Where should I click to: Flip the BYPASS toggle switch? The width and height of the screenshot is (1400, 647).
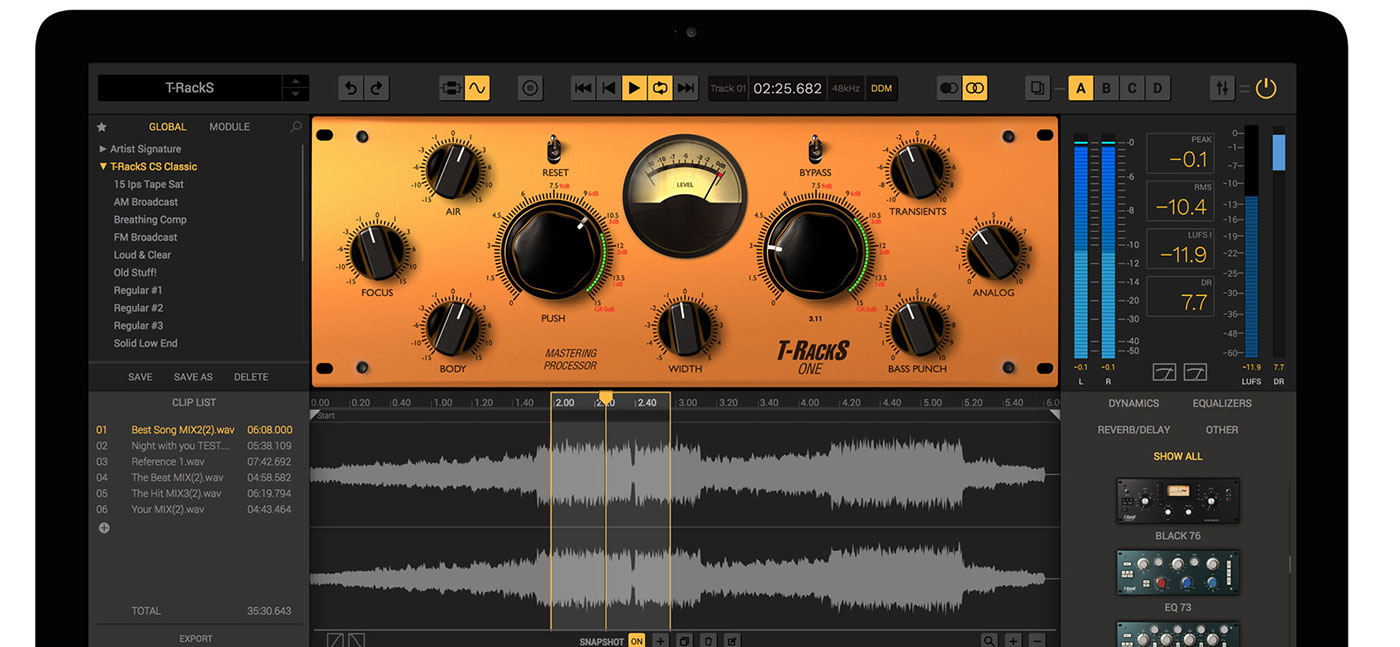tap(815, 150)
